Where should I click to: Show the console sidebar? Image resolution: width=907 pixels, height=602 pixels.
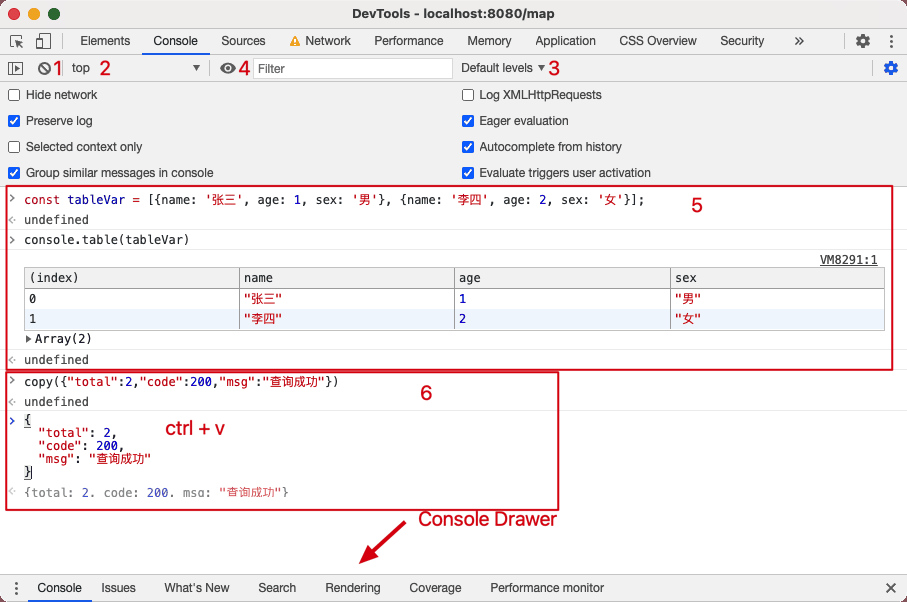tap(16, 68)
